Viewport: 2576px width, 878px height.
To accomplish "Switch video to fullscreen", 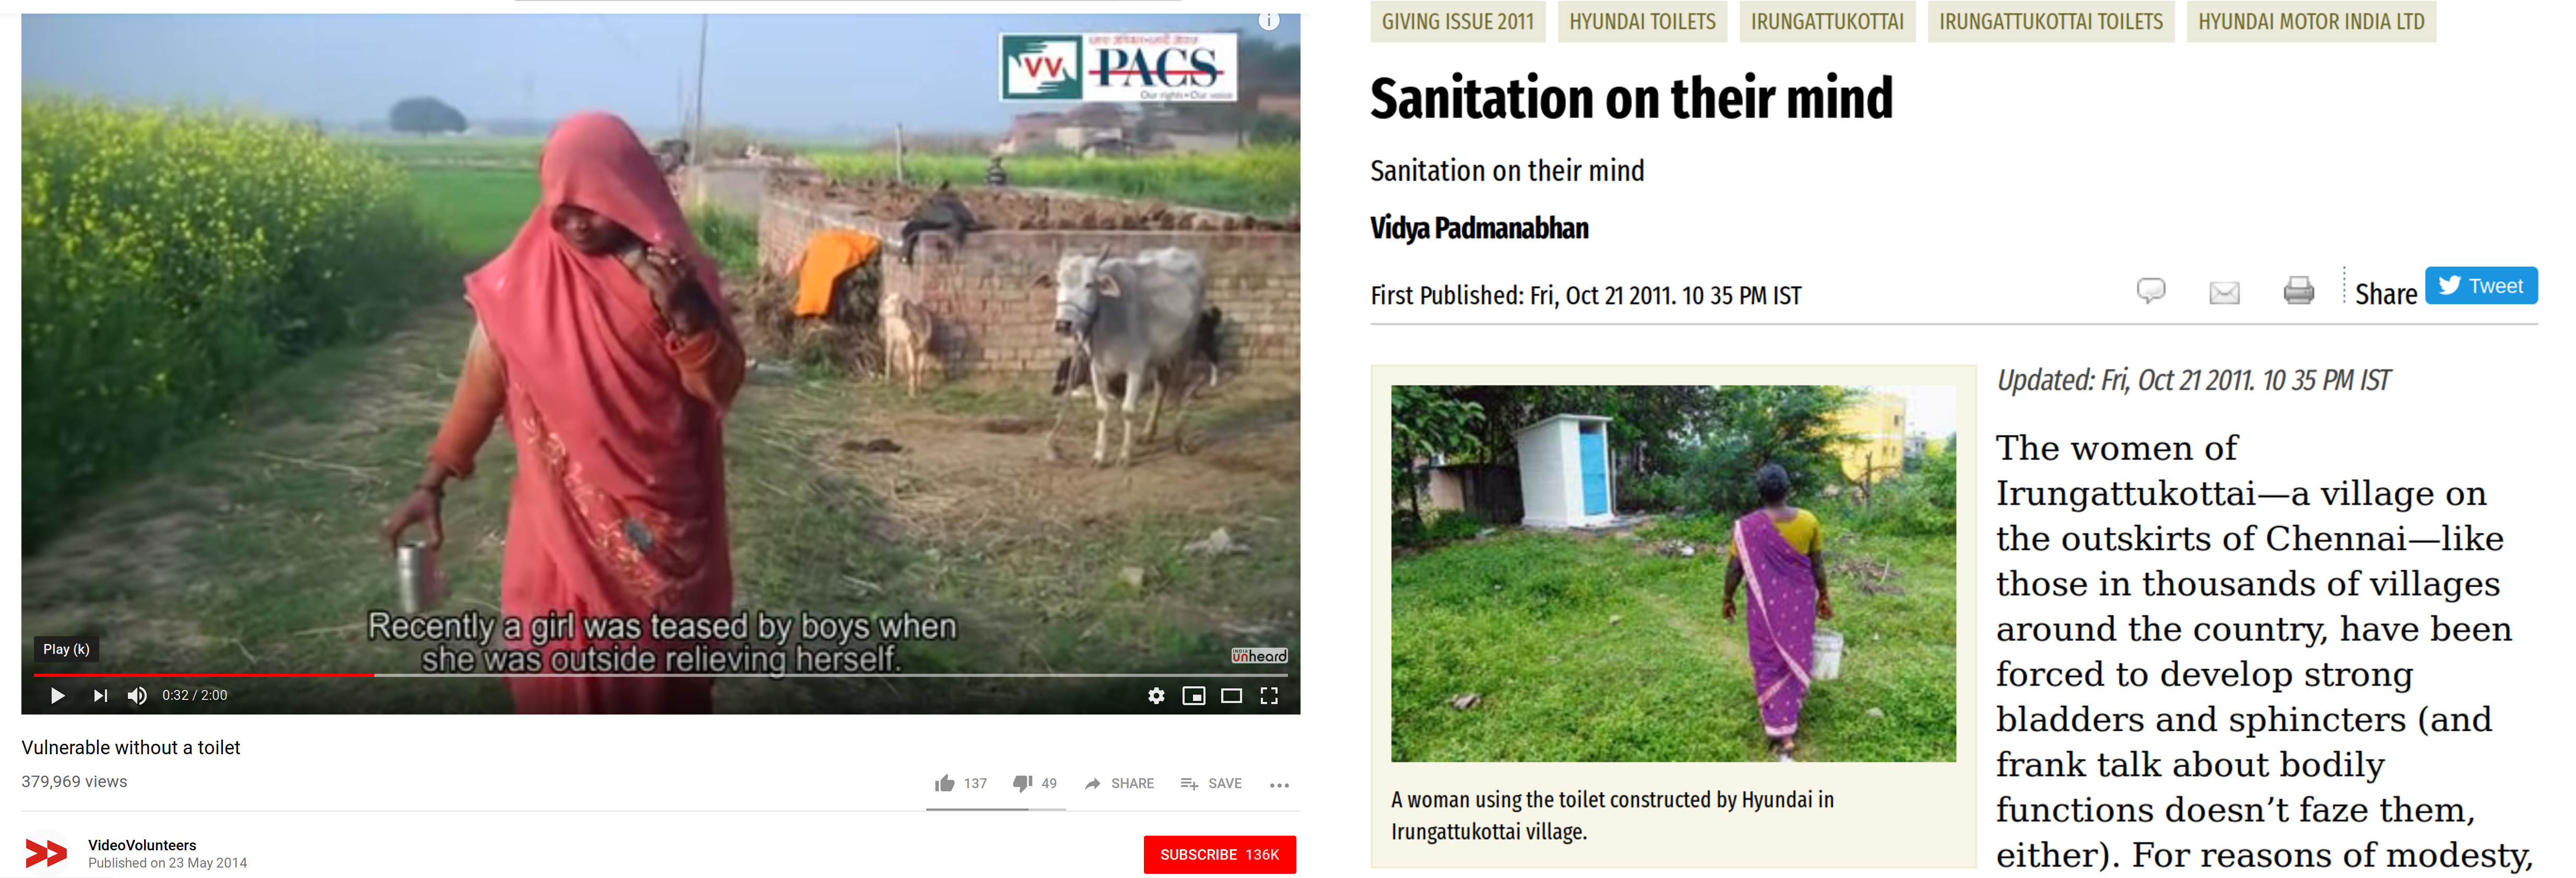I will [x=1269, y=695].
